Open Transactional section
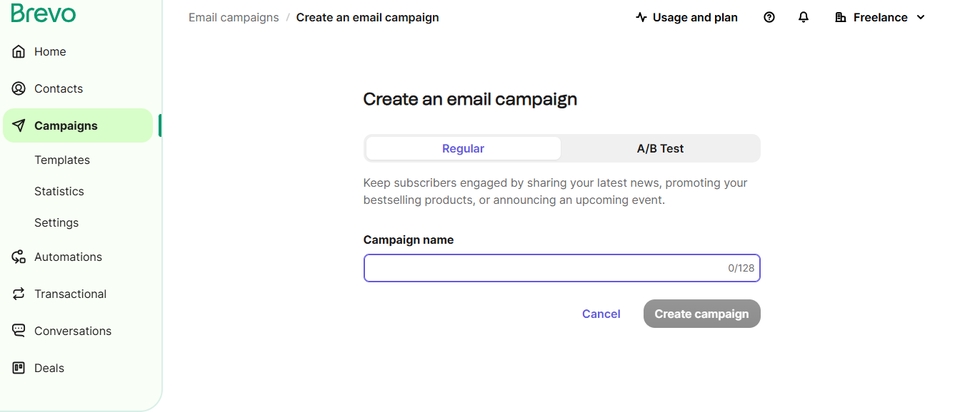The height and width of the screenshot is (412, 960). 70,294
